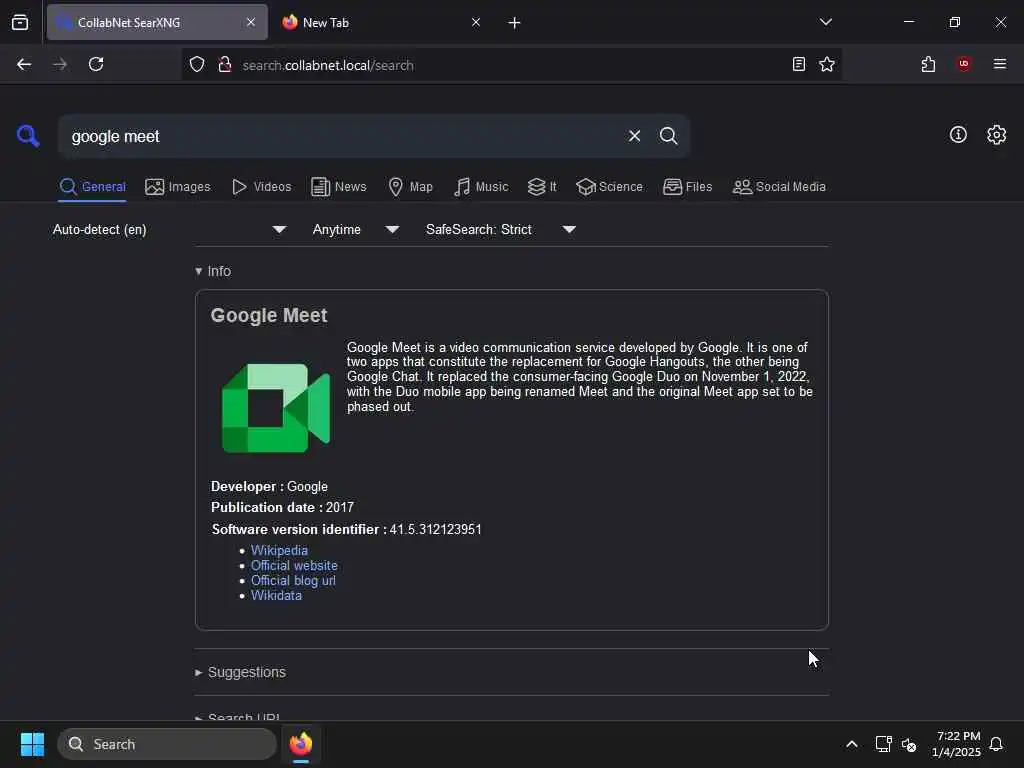Open SearXNG preferences gear
Viewport: 1024px width, 768px height.
click(x=997, y=135)
